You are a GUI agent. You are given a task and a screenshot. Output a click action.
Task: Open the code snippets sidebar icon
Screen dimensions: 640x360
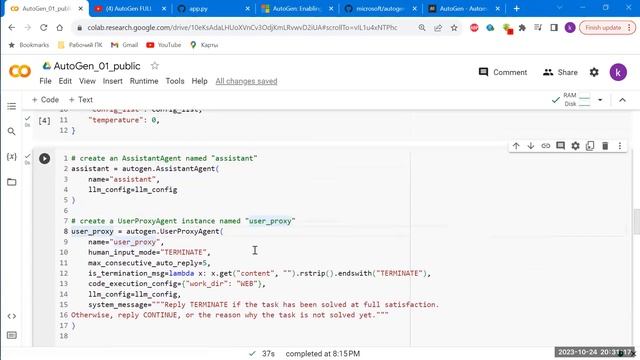[11, 316]
